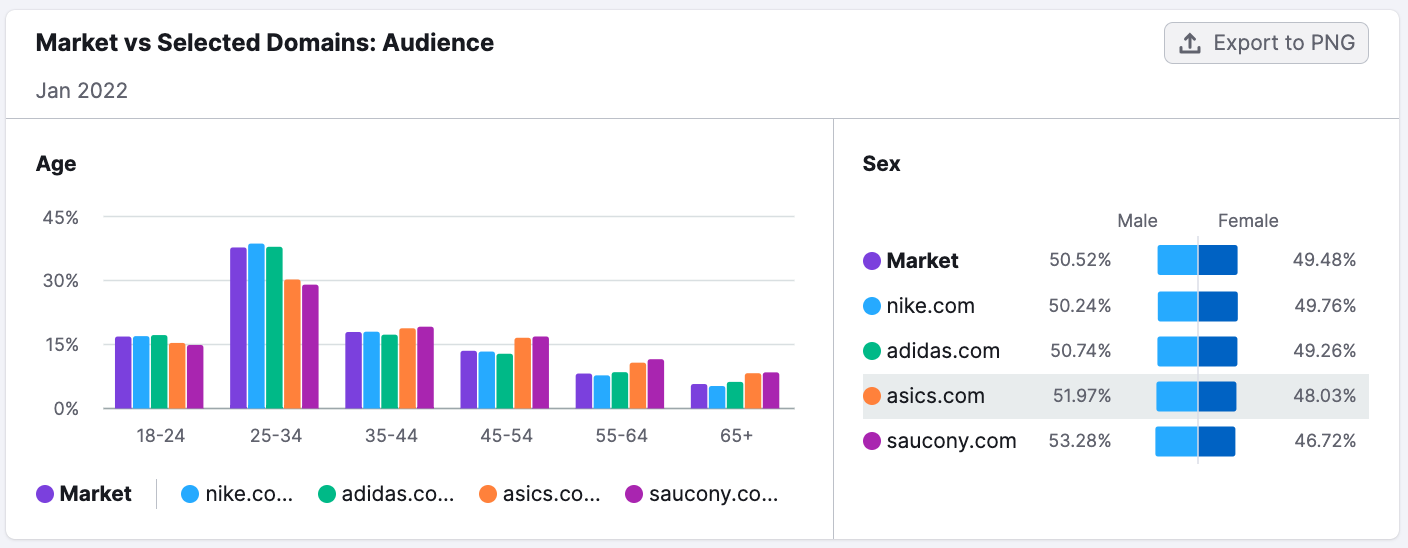This screenshot has width=1408, height=548.
Task: Click the green adidas.com dot in Sex list
Action: click(x=872, y=351)
